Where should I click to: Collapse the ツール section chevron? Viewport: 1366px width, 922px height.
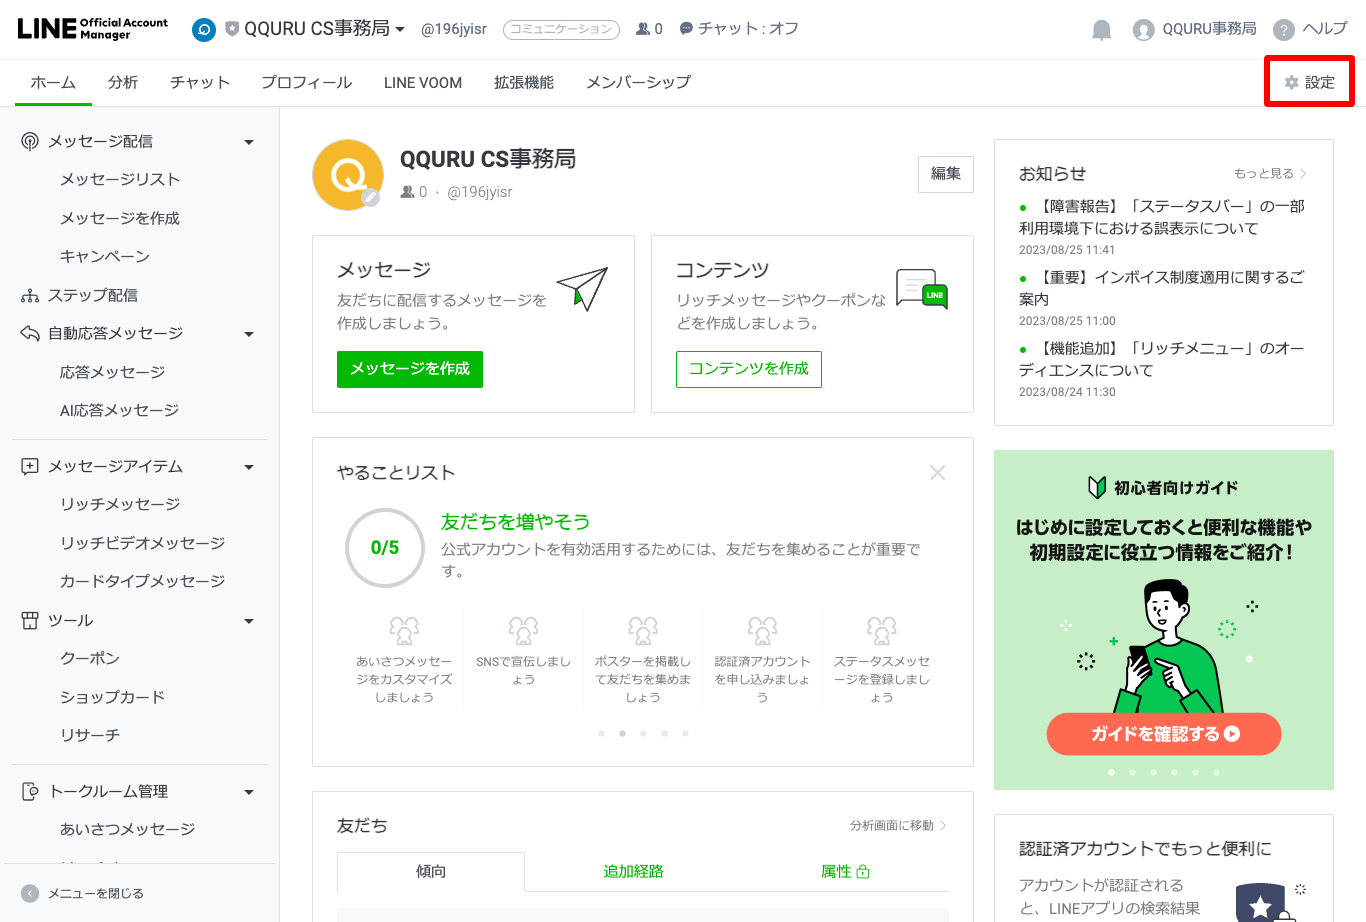tap(248, 620)
